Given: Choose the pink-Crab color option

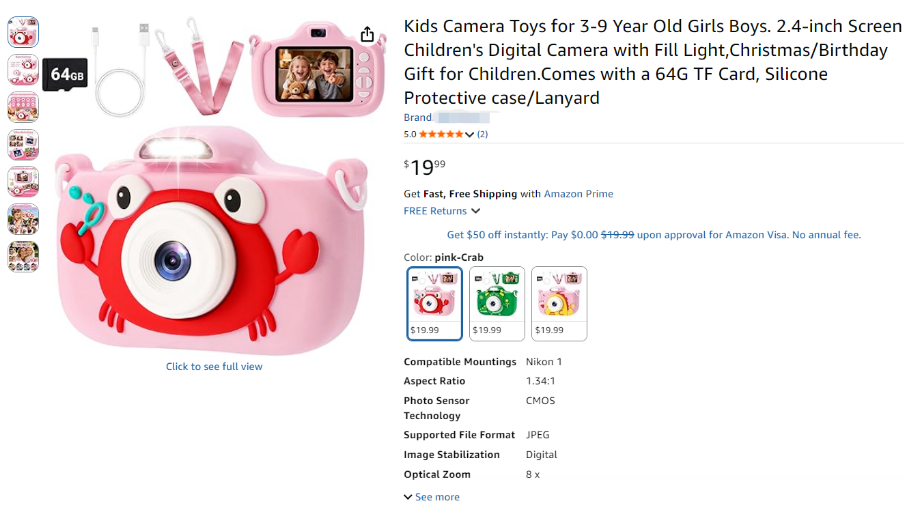Looking at the screenshot, I should pos(435,303).
